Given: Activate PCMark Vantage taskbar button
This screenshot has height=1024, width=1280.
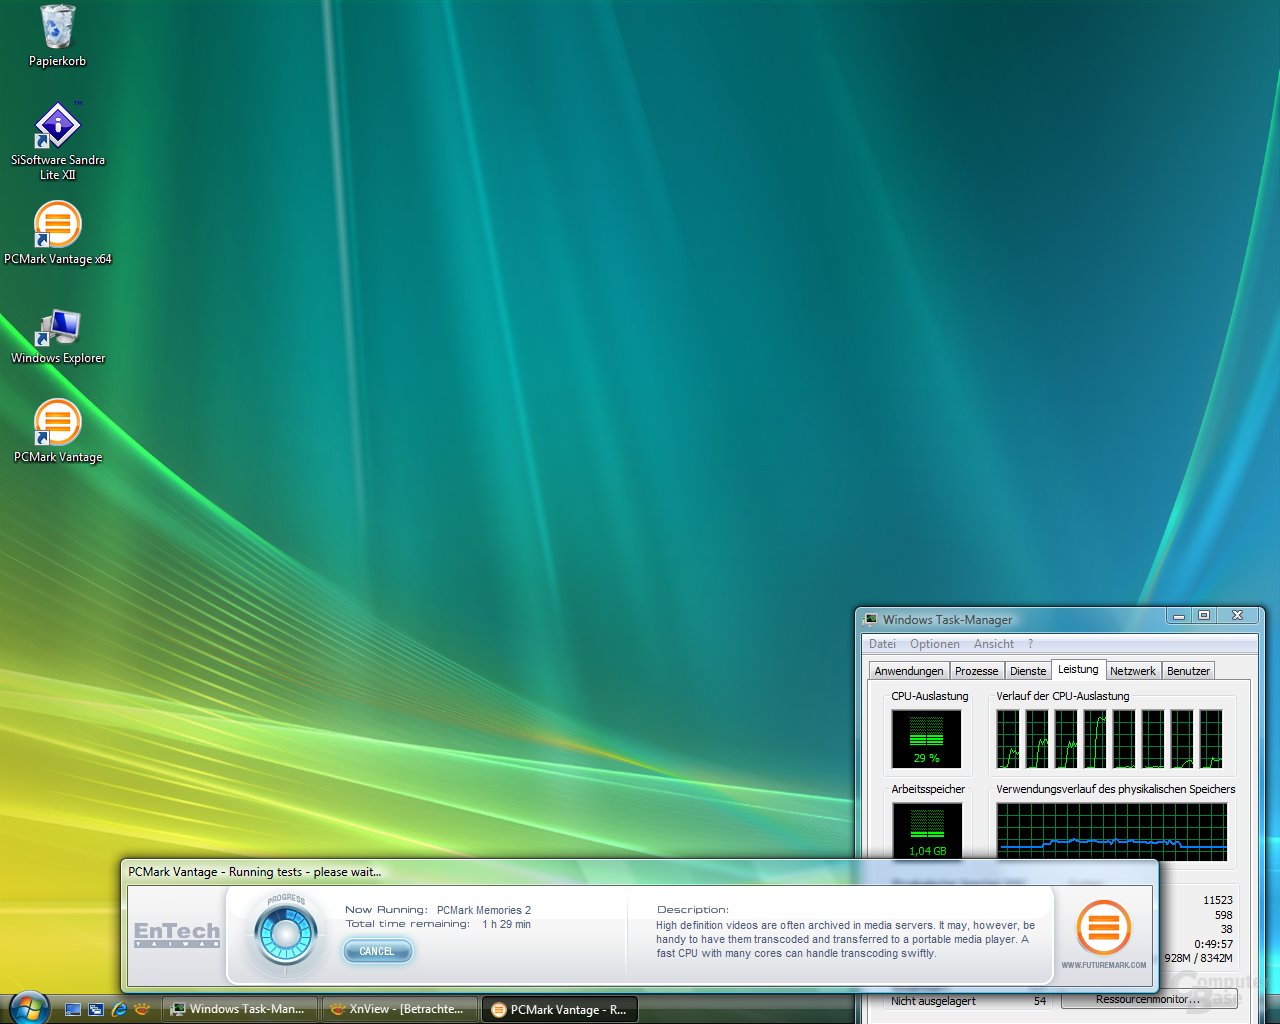Looking at the screenshot, I should (x=560, y=1009).
